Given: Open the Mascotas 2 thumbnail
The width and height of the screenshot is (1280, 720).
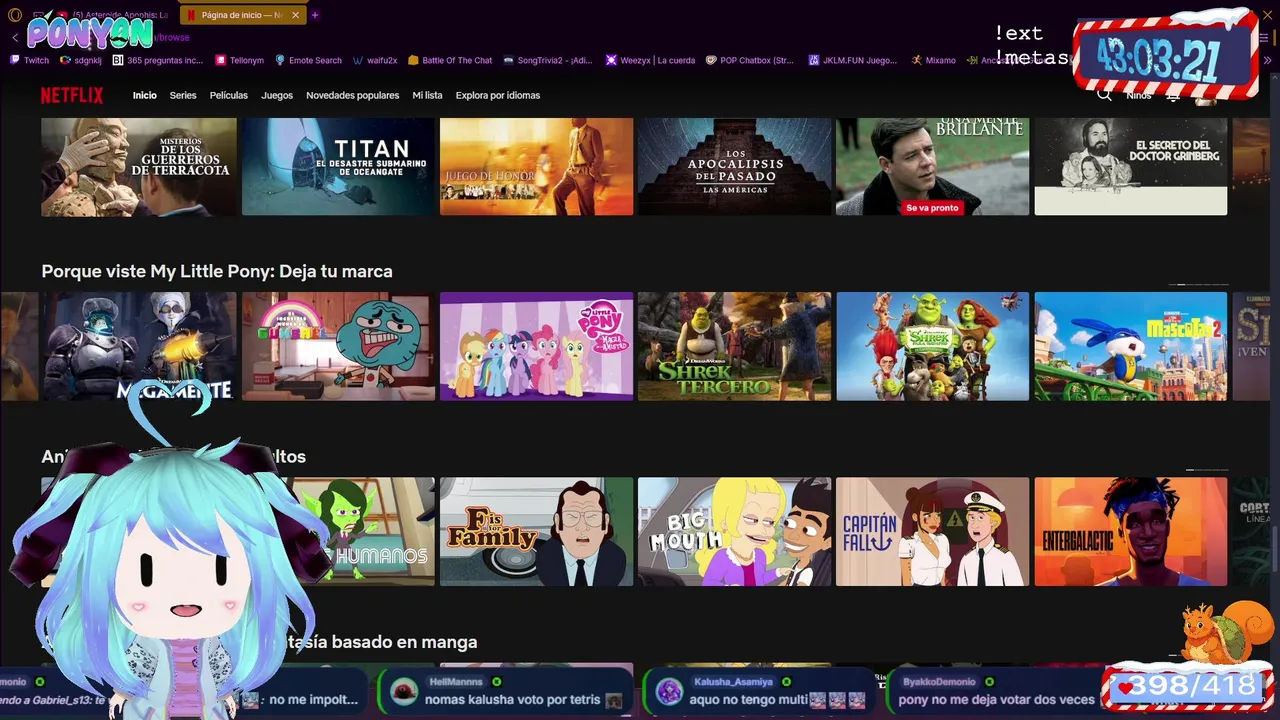Looking at the screenshot, I should click(1131, 346).
